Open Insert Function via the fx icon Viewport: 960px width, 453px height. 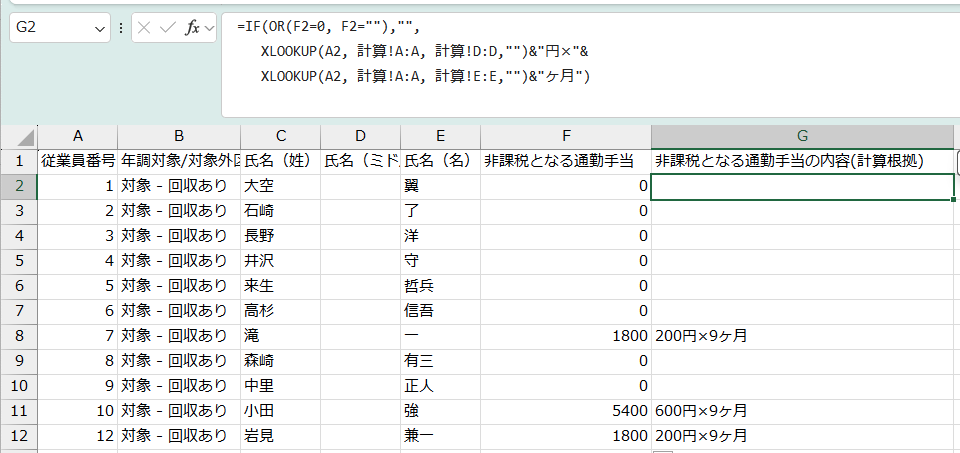pos(192,29)
